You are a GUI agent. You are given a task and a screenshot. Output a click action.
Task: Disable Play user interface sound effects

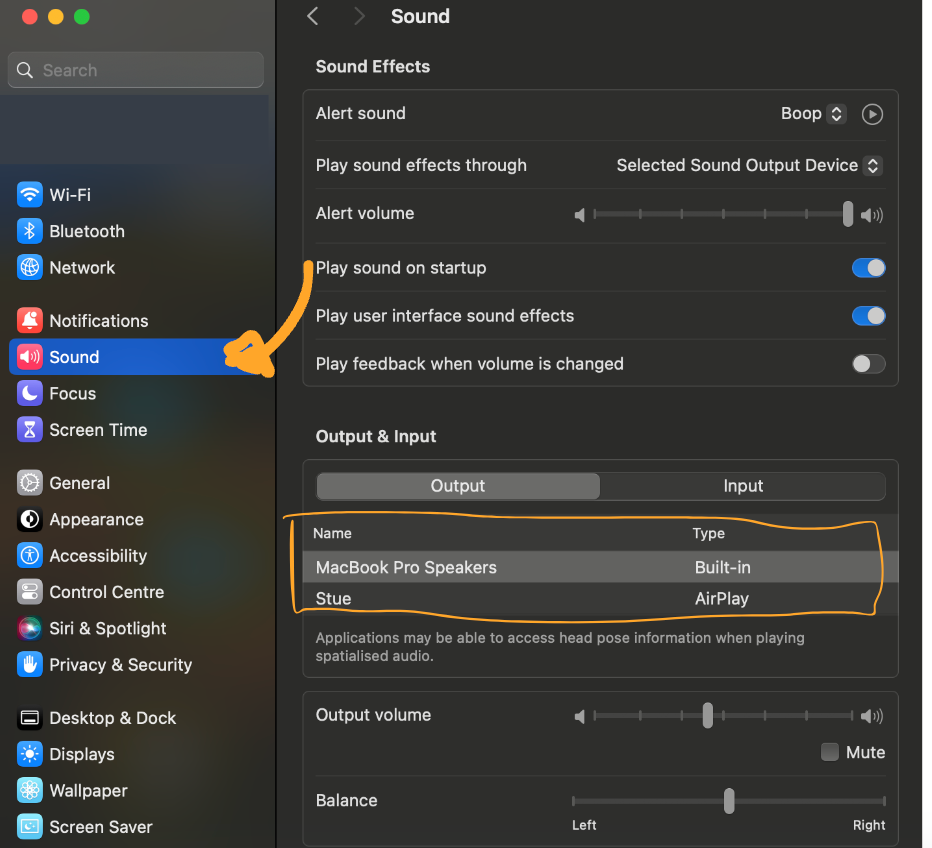click(x=868, y=316)
